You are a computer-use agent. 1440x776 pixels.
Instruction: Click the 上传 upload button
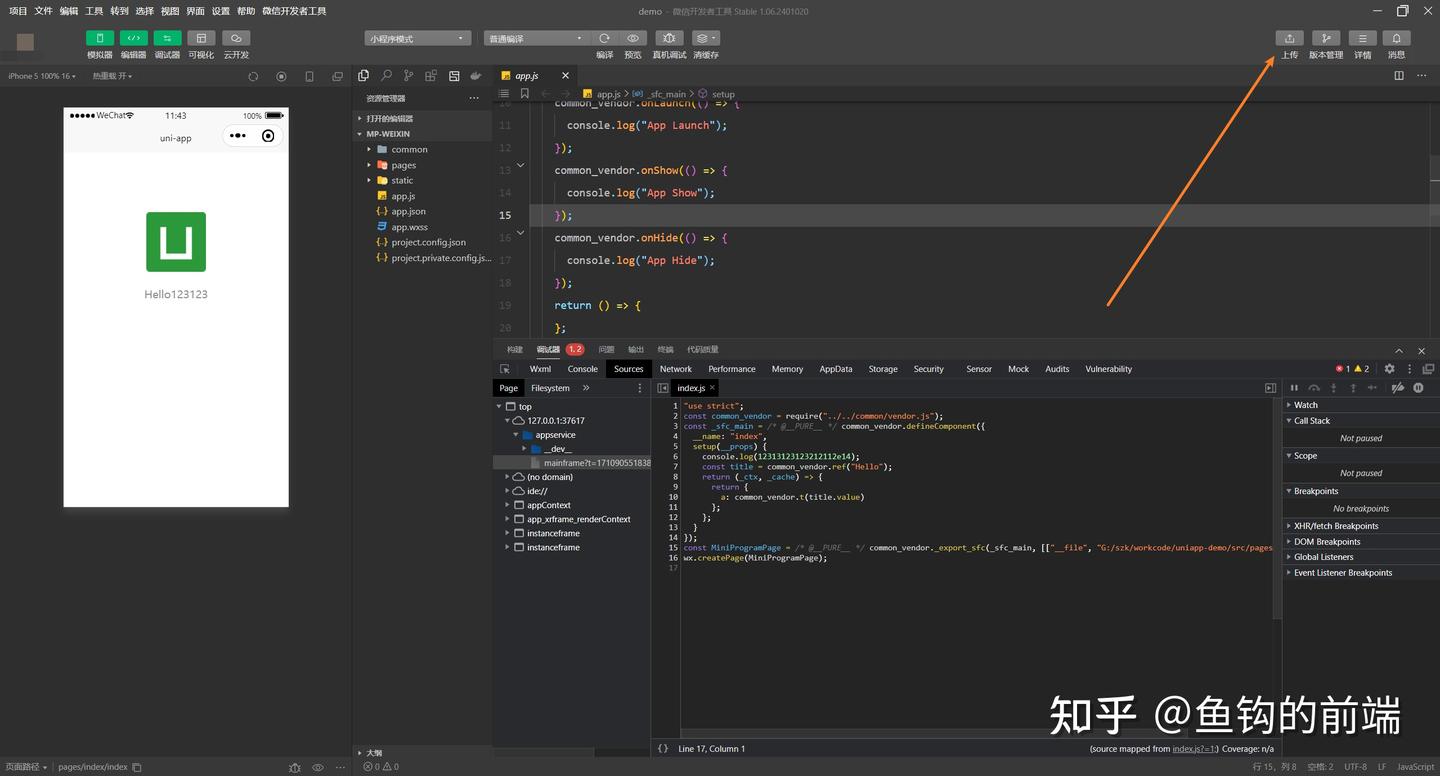(x=1290, y=38)
